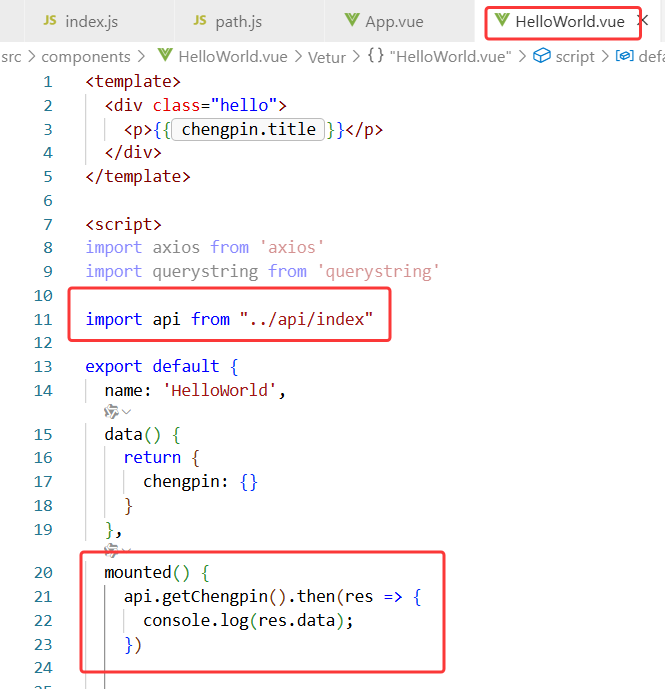Click the script cube icon in breadcrumb
The width and height of the screenshot is (665, 689).
[x=541, y=56]
